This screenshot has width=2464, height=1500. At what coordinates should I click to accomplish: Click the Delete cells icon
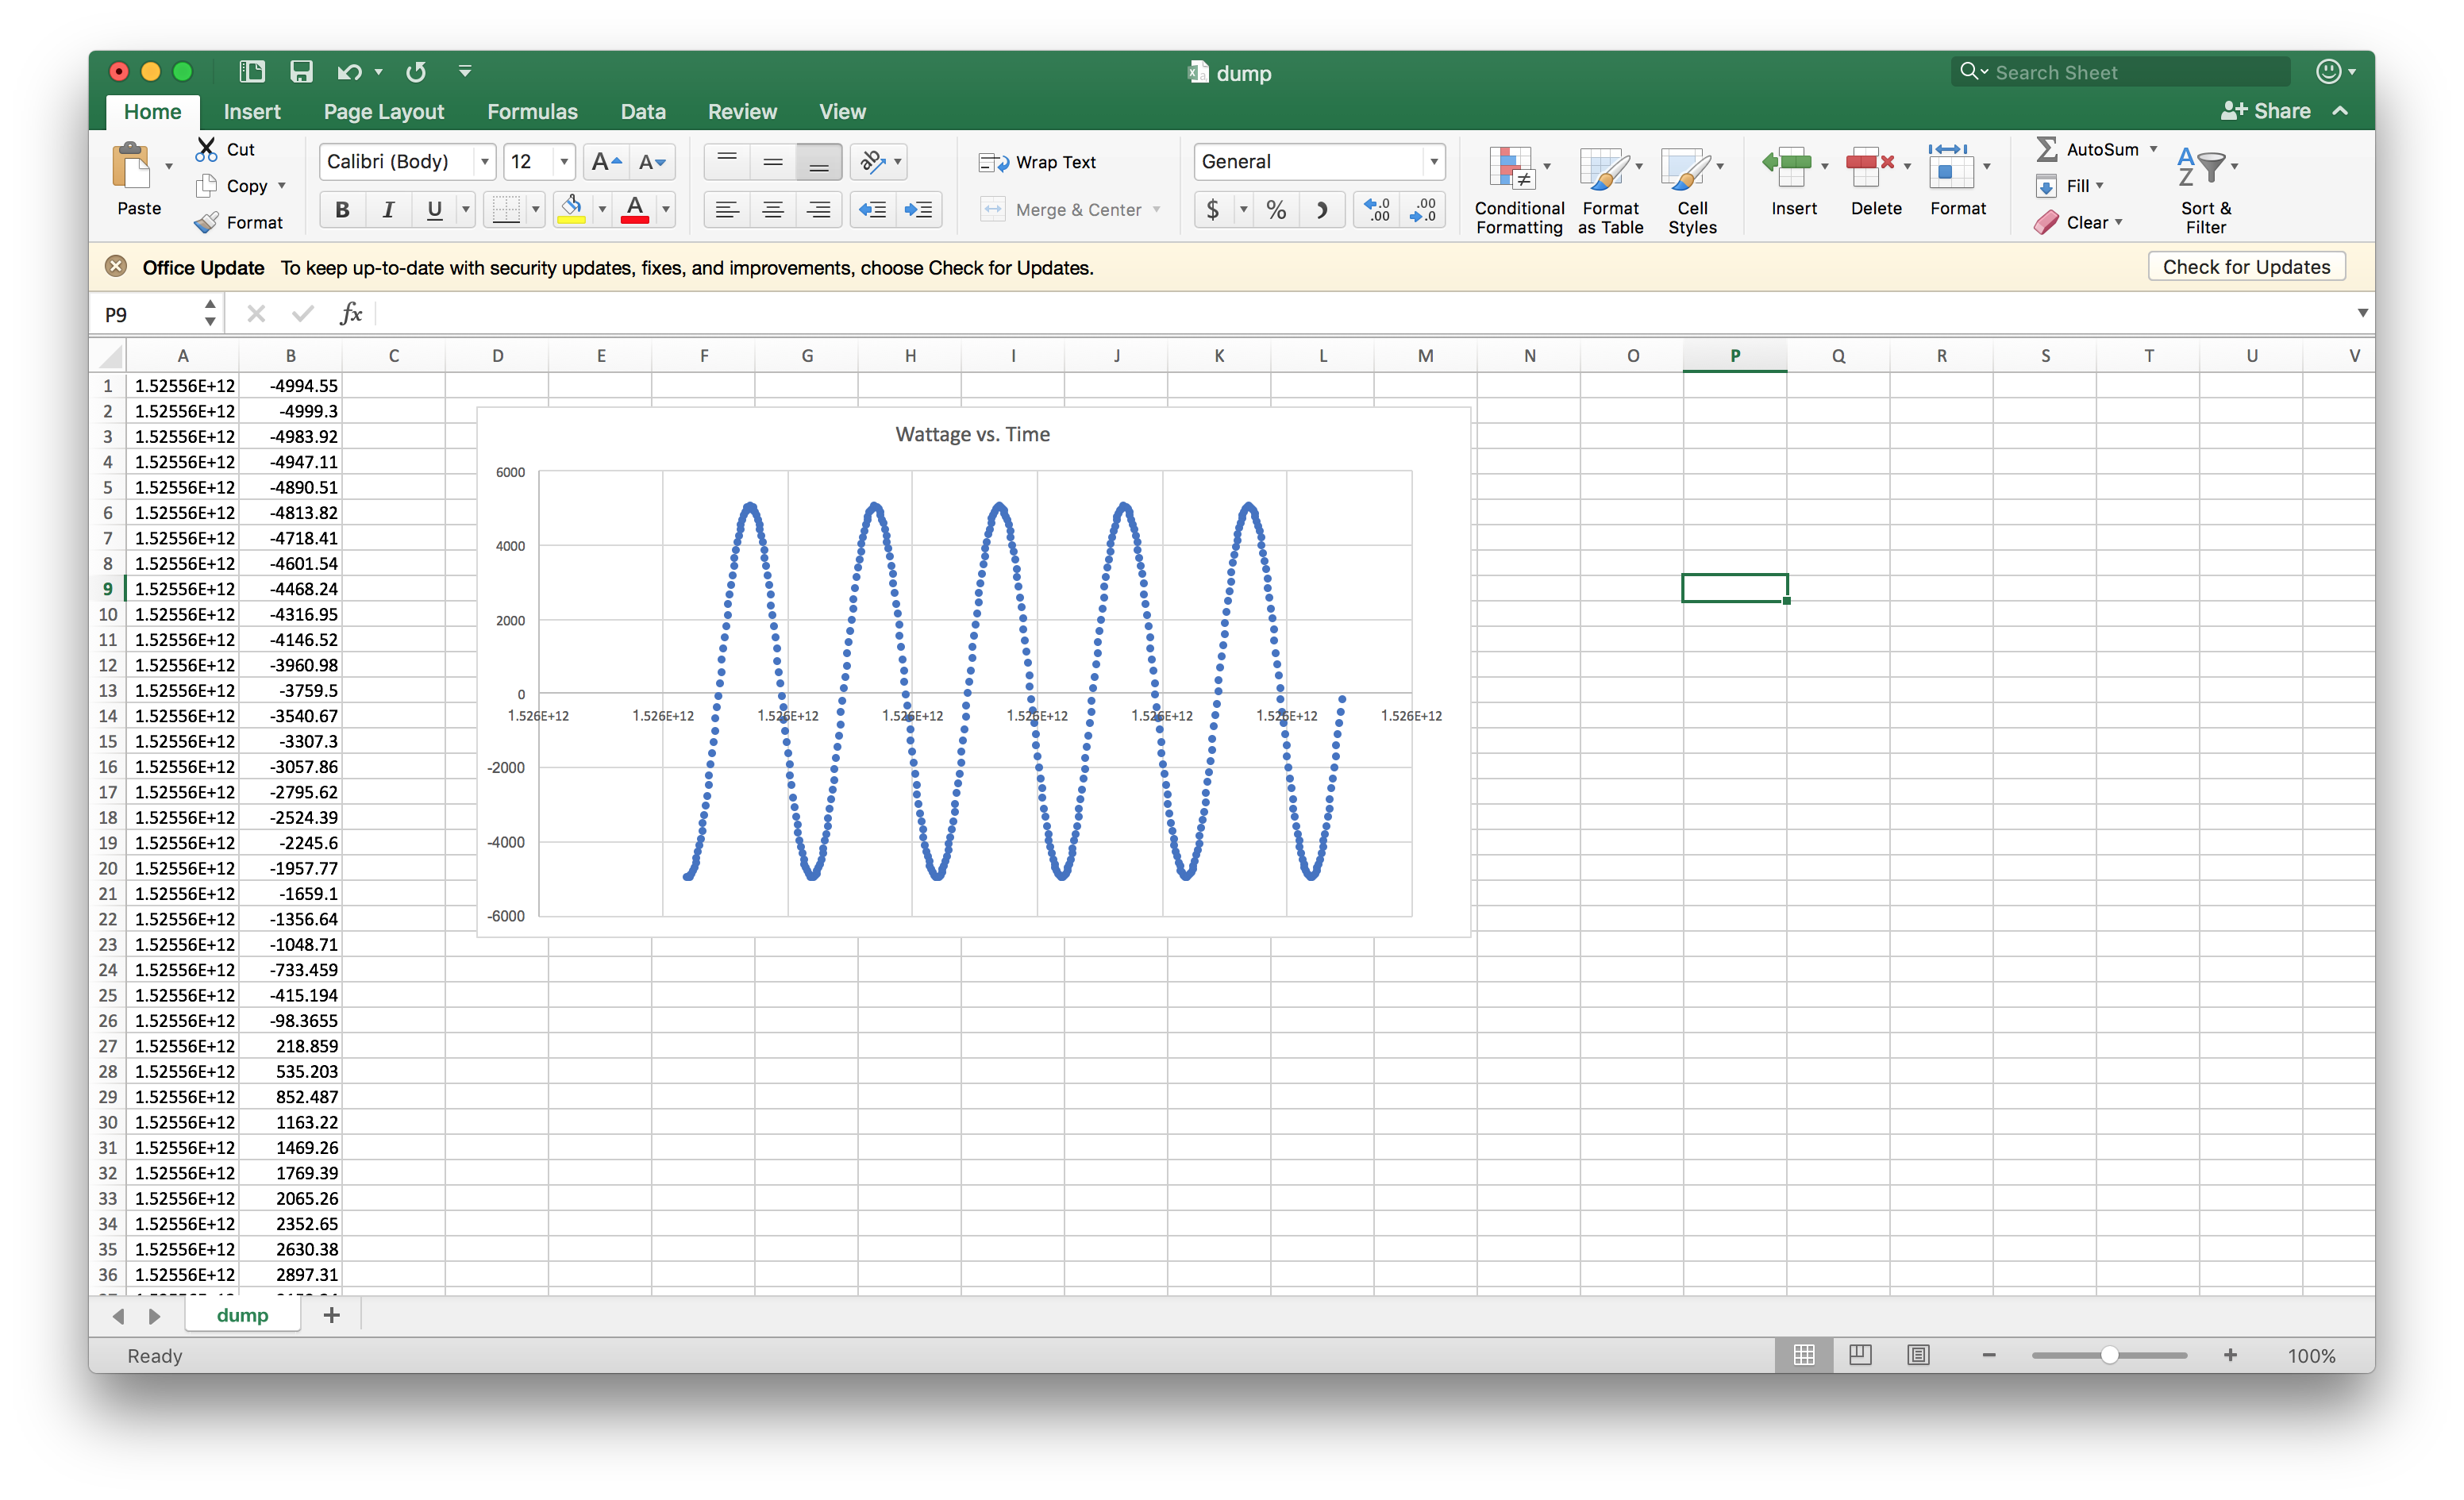pyautogui.click(x=1870, y=166)
